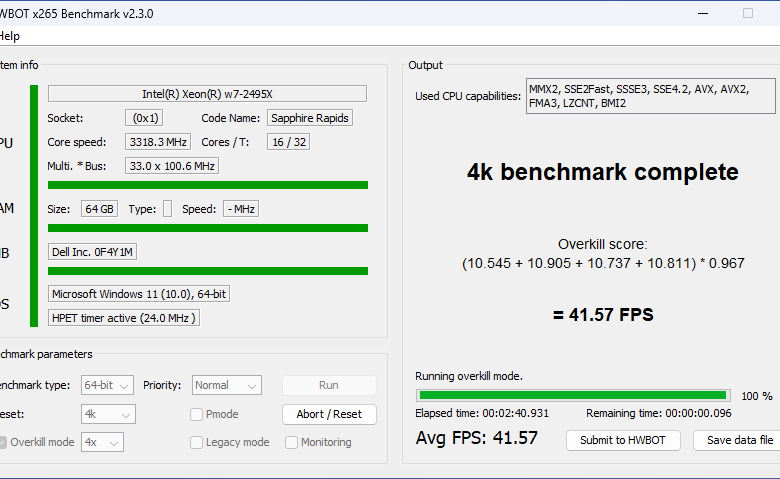
Task: Click the Elapsed time 00:02:40.931 text
Action: (482, 413)
